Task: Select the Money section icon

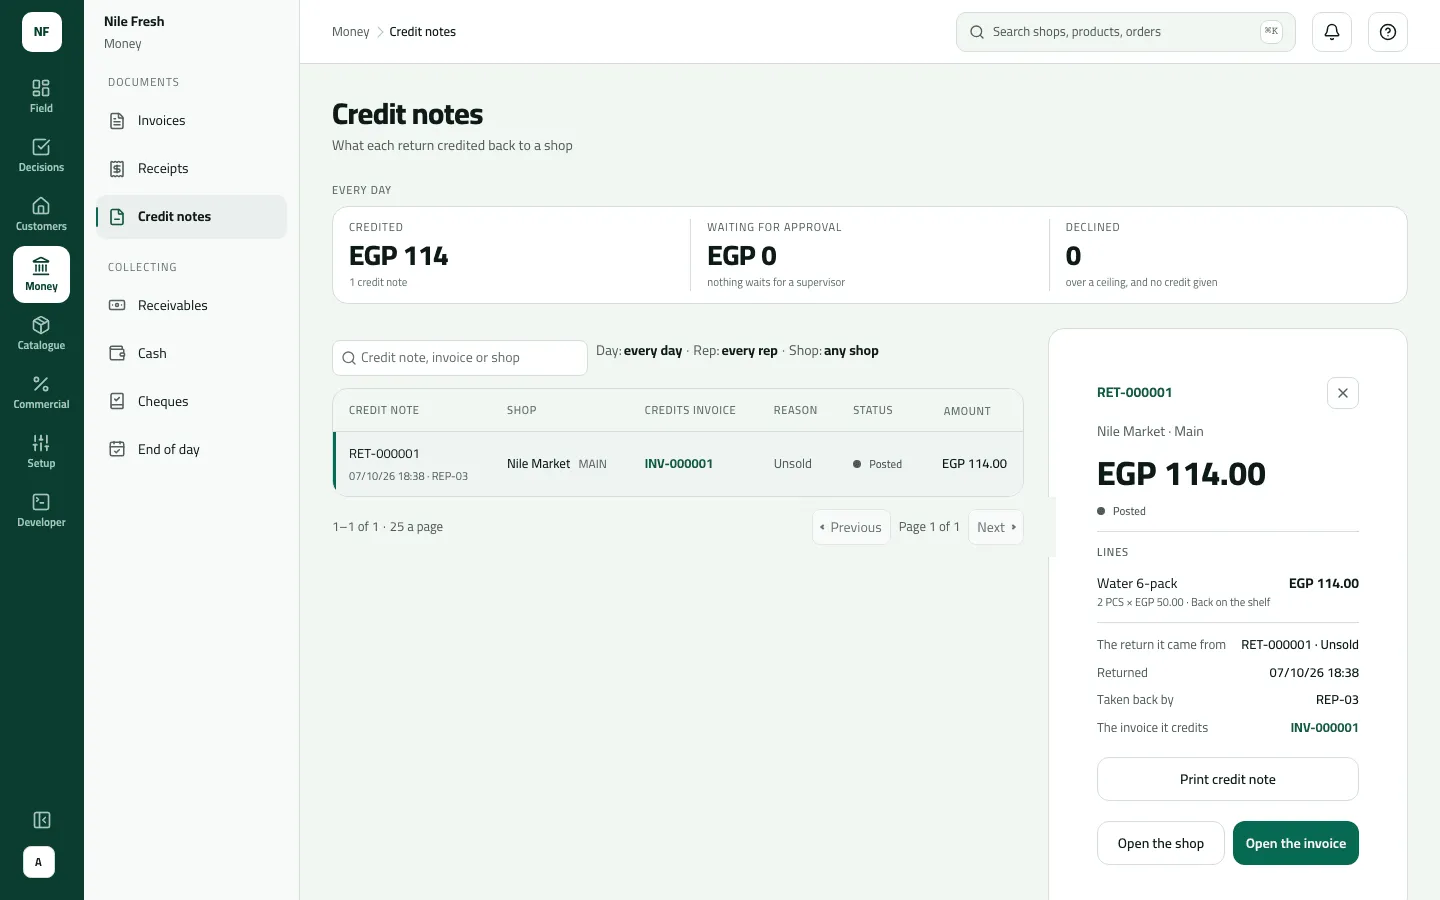Action: pos(41,274)
